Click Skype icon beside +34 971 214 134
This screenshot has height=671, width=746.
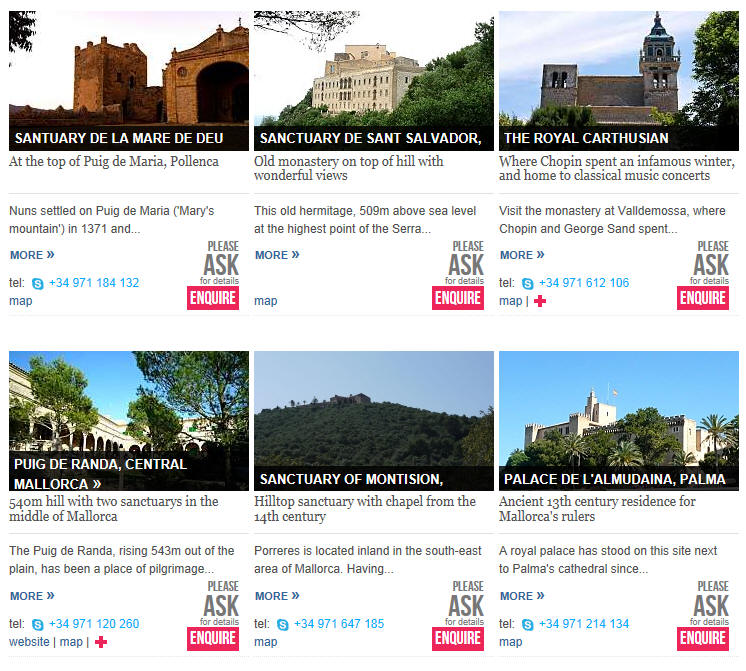(x=528, y=625)
